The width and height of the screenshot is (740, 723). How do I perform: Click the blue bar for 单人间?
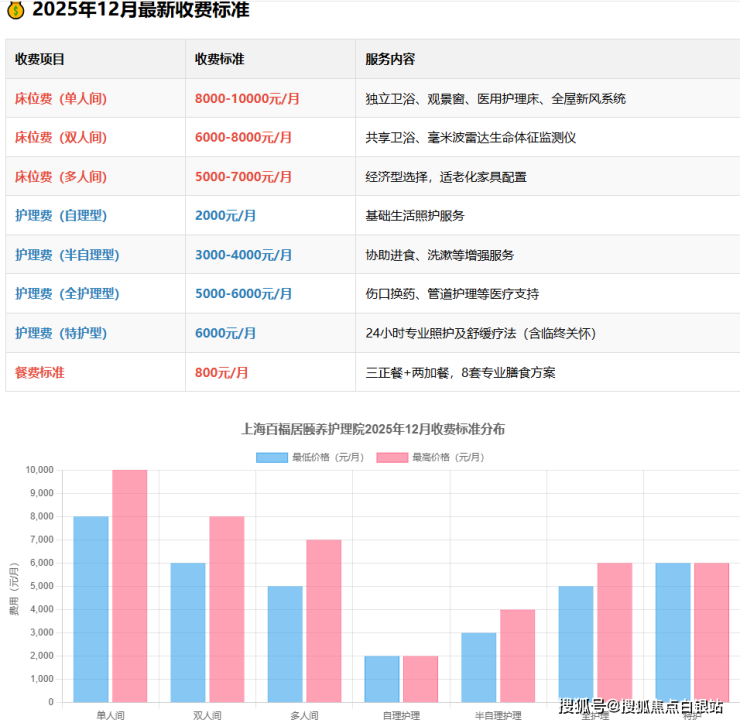[91, 608]
